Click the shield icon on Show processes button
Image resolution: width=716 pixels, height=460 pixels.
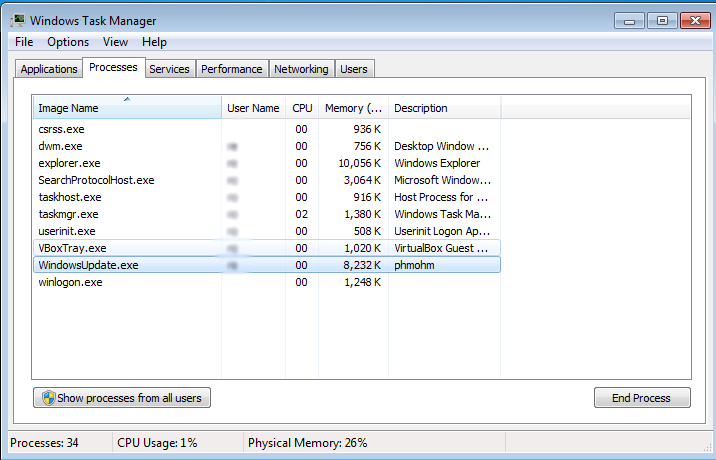coord(48,397)
